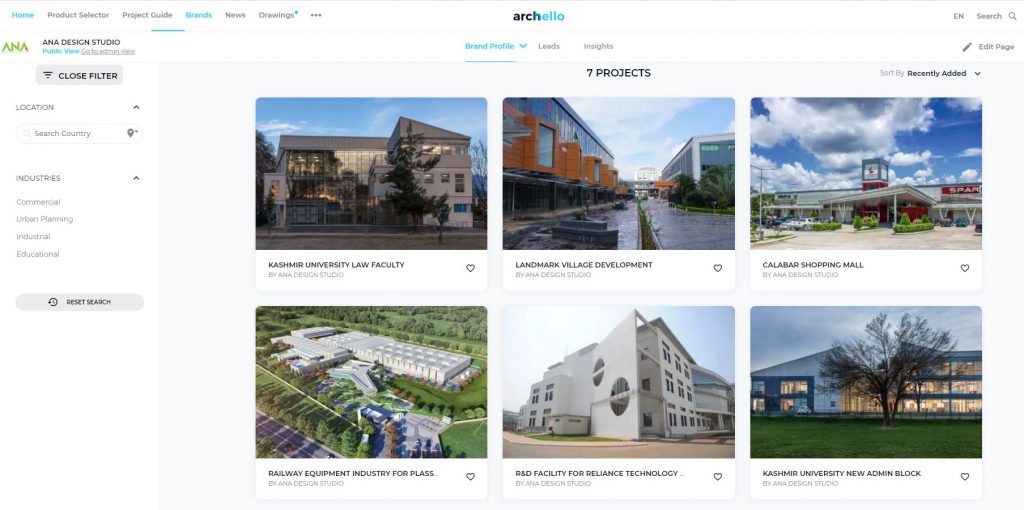
Task: Click the ANA brand logo
Action: coord(15,47)
